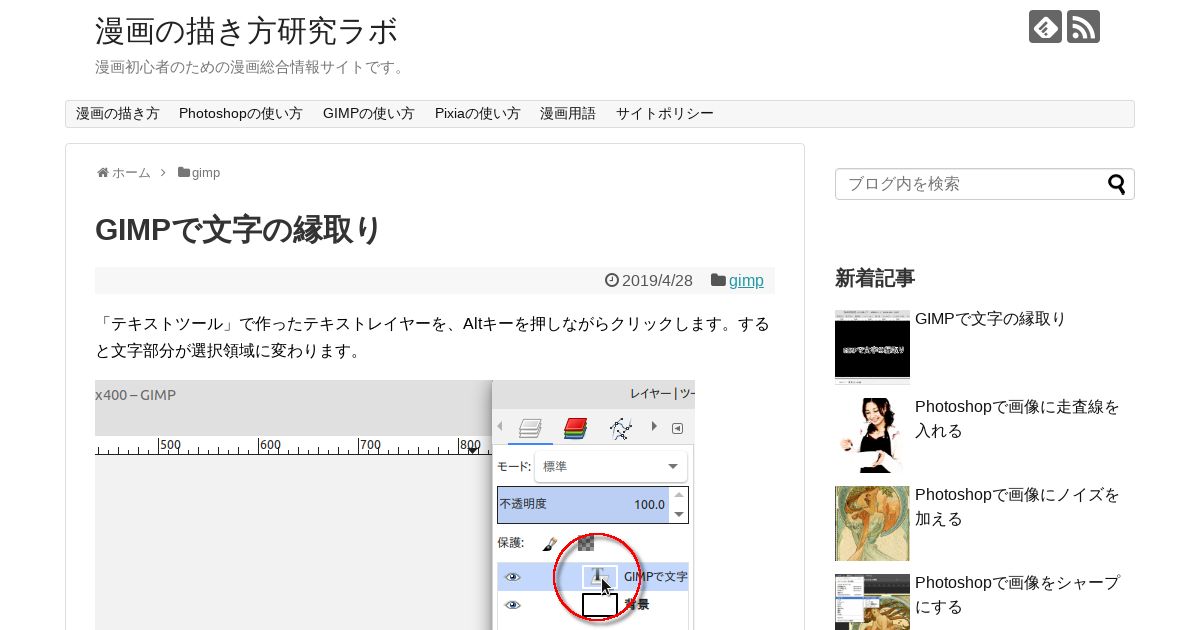Click the woman photo scanline post thumbnail

872,435
